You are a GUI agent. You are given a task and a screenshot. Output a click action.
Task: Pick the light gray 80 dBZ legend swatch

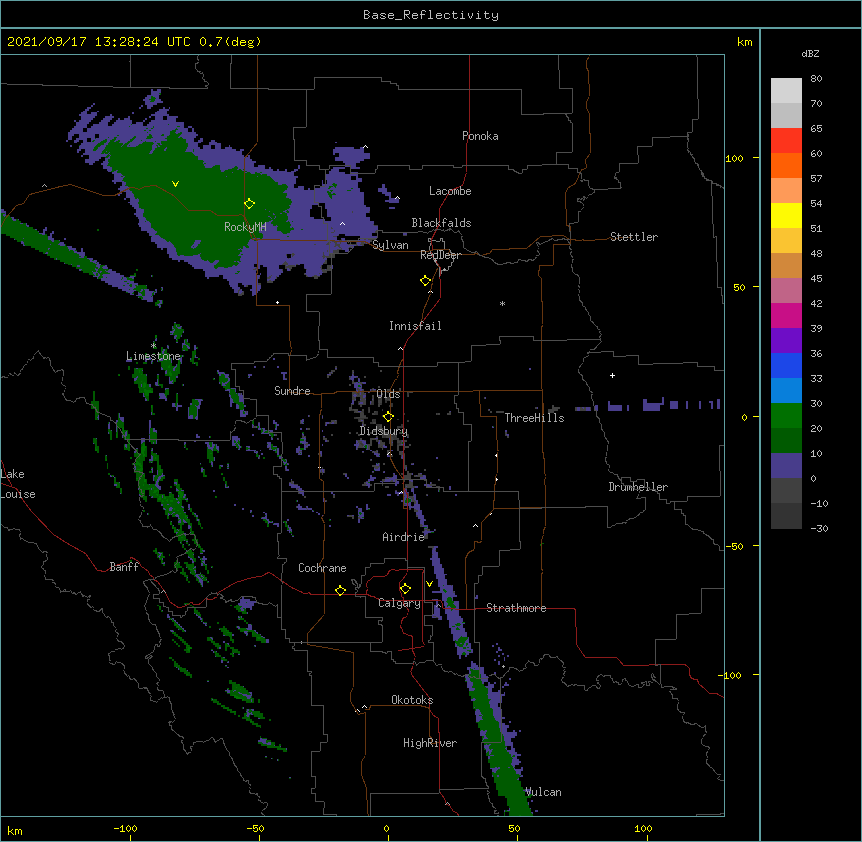click(786, 91)
